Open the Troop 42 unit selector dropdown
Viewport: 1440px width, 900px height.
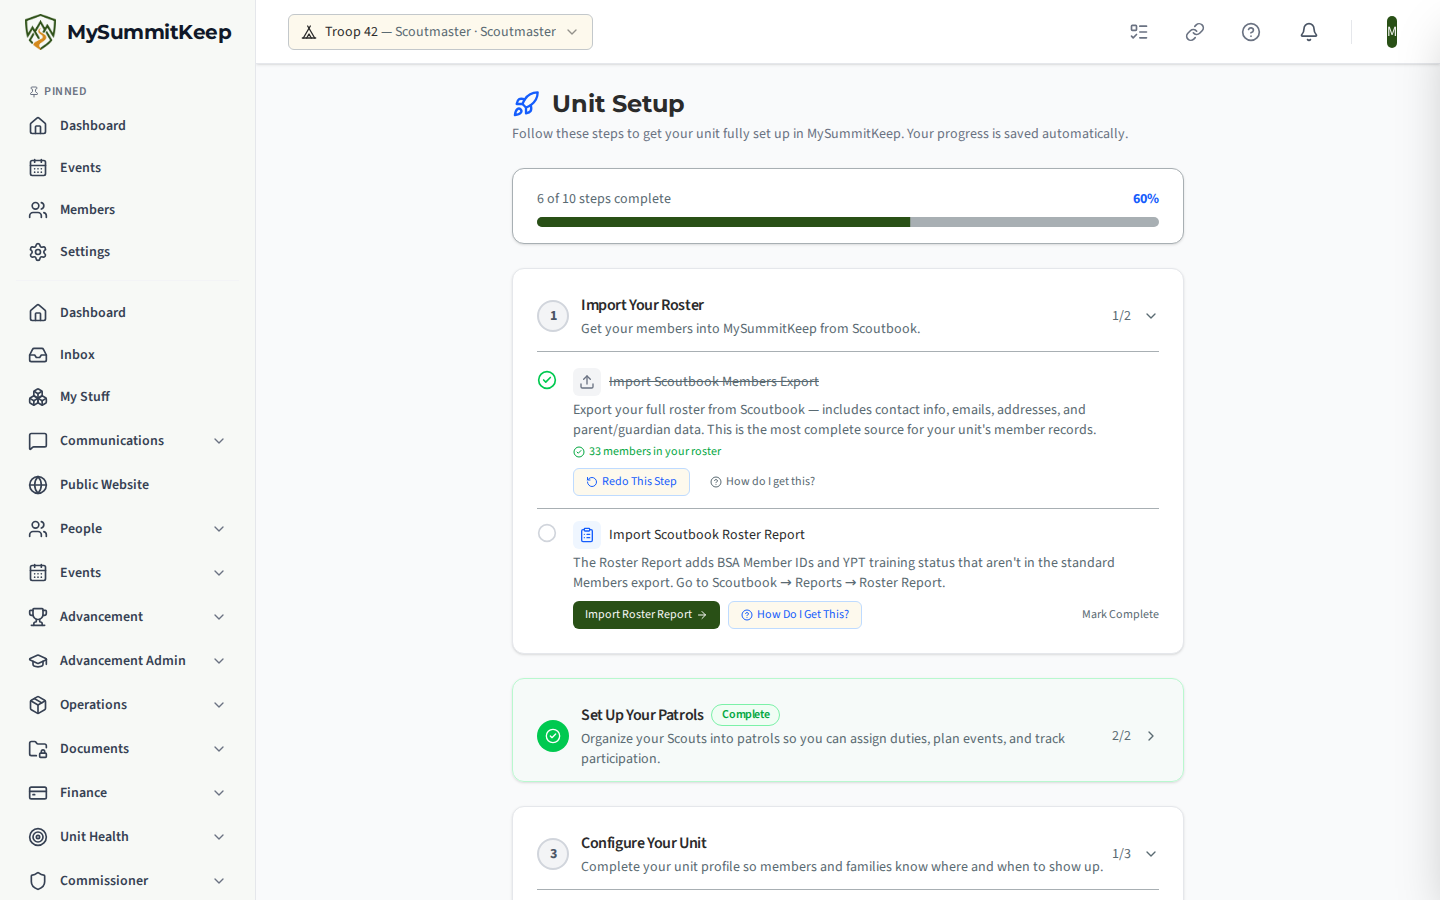click(x=440, y=32)
